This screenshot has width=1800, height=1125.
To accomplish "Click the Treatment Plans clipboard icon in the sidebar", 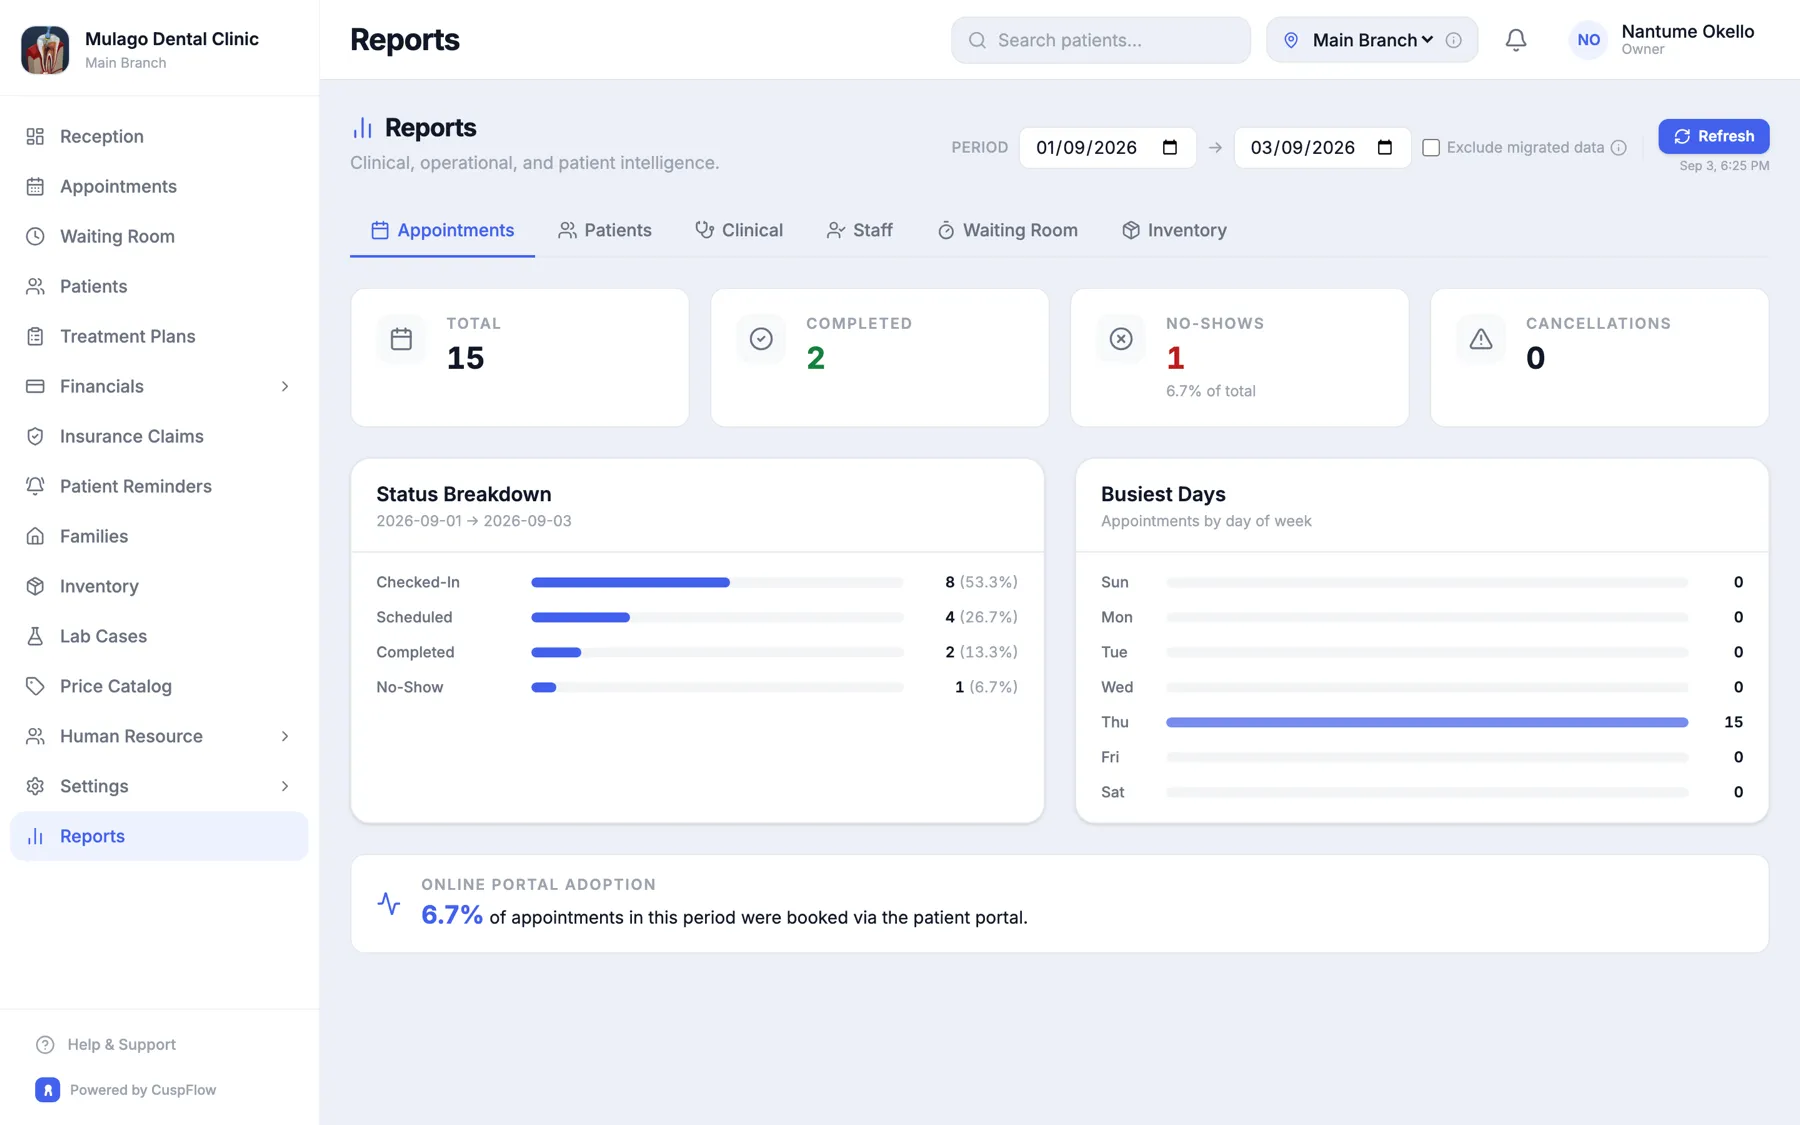I will pyautogui.click(x=35, y=336).
